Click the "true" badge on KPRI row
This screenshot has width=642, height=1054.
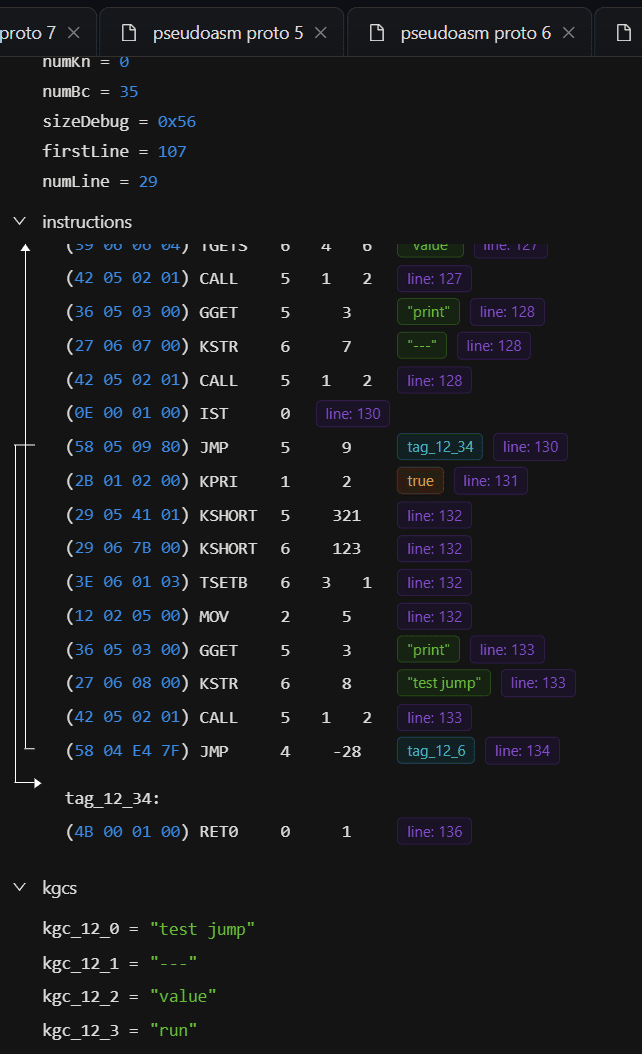click(x=420, y=481)
